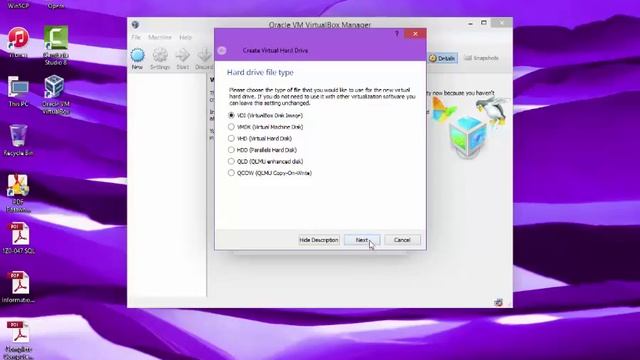This screenshot has height=360, width=640.
Task: Click the Create Virtual Hard Drive title text
Action: point(275,51)
